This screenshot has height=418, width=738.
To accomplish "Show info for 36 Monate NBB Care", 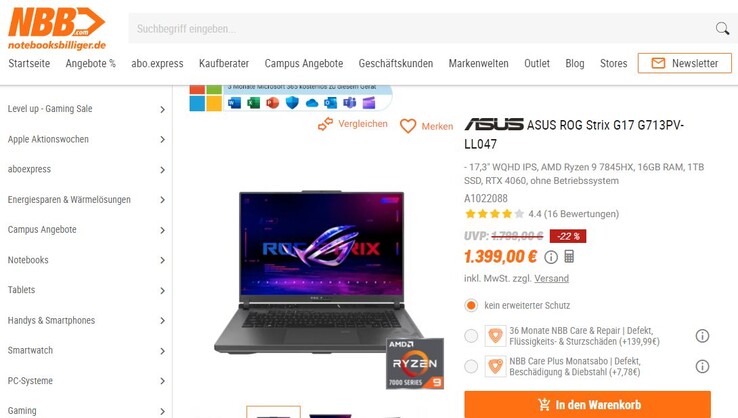I will pyautogui.click(x=702, y=336).
